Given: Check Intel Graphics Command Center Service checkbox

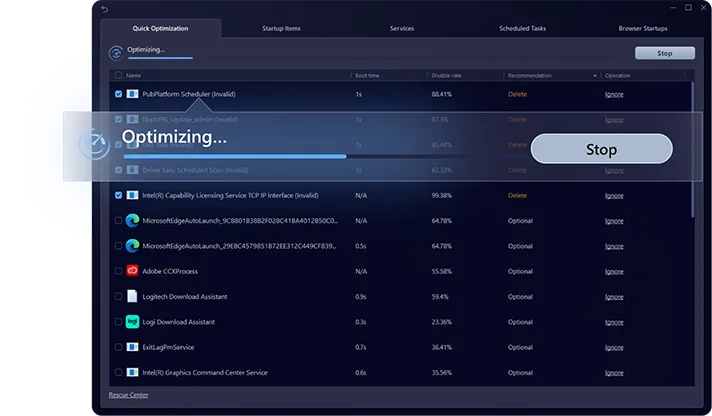Looking at the screenshot, I should point(119,372).
